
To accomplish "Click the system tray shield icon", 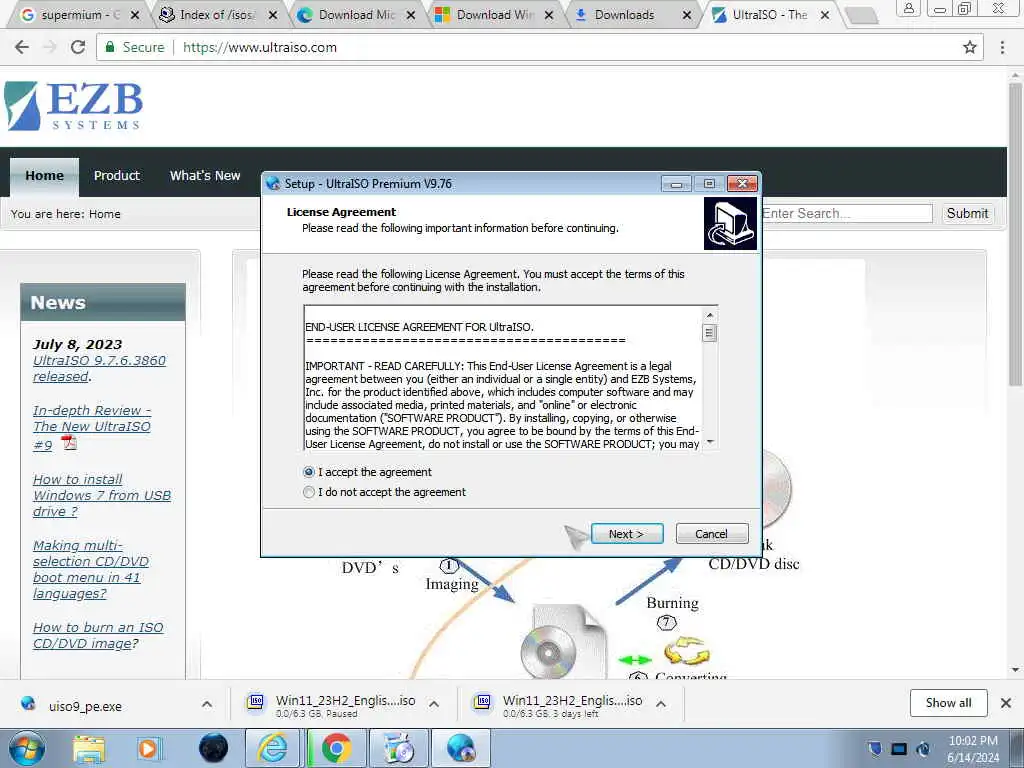I will click(875, 748).
